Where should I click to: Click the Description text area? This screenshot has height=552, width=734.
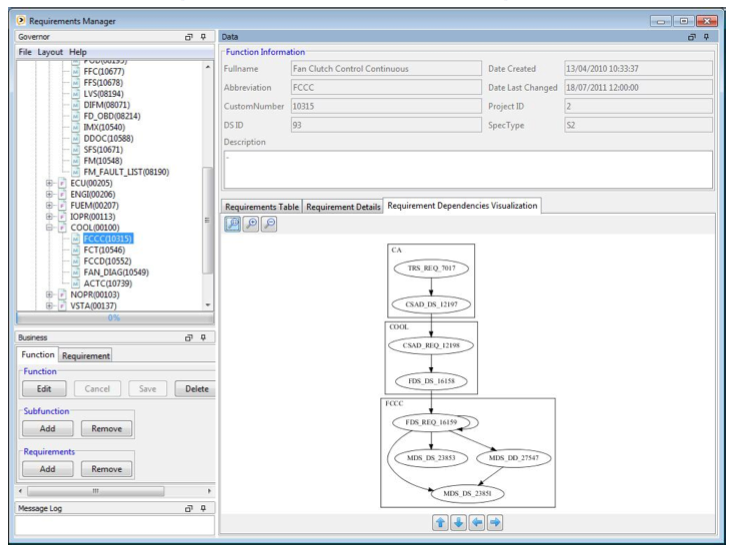(x=468, y=169)
